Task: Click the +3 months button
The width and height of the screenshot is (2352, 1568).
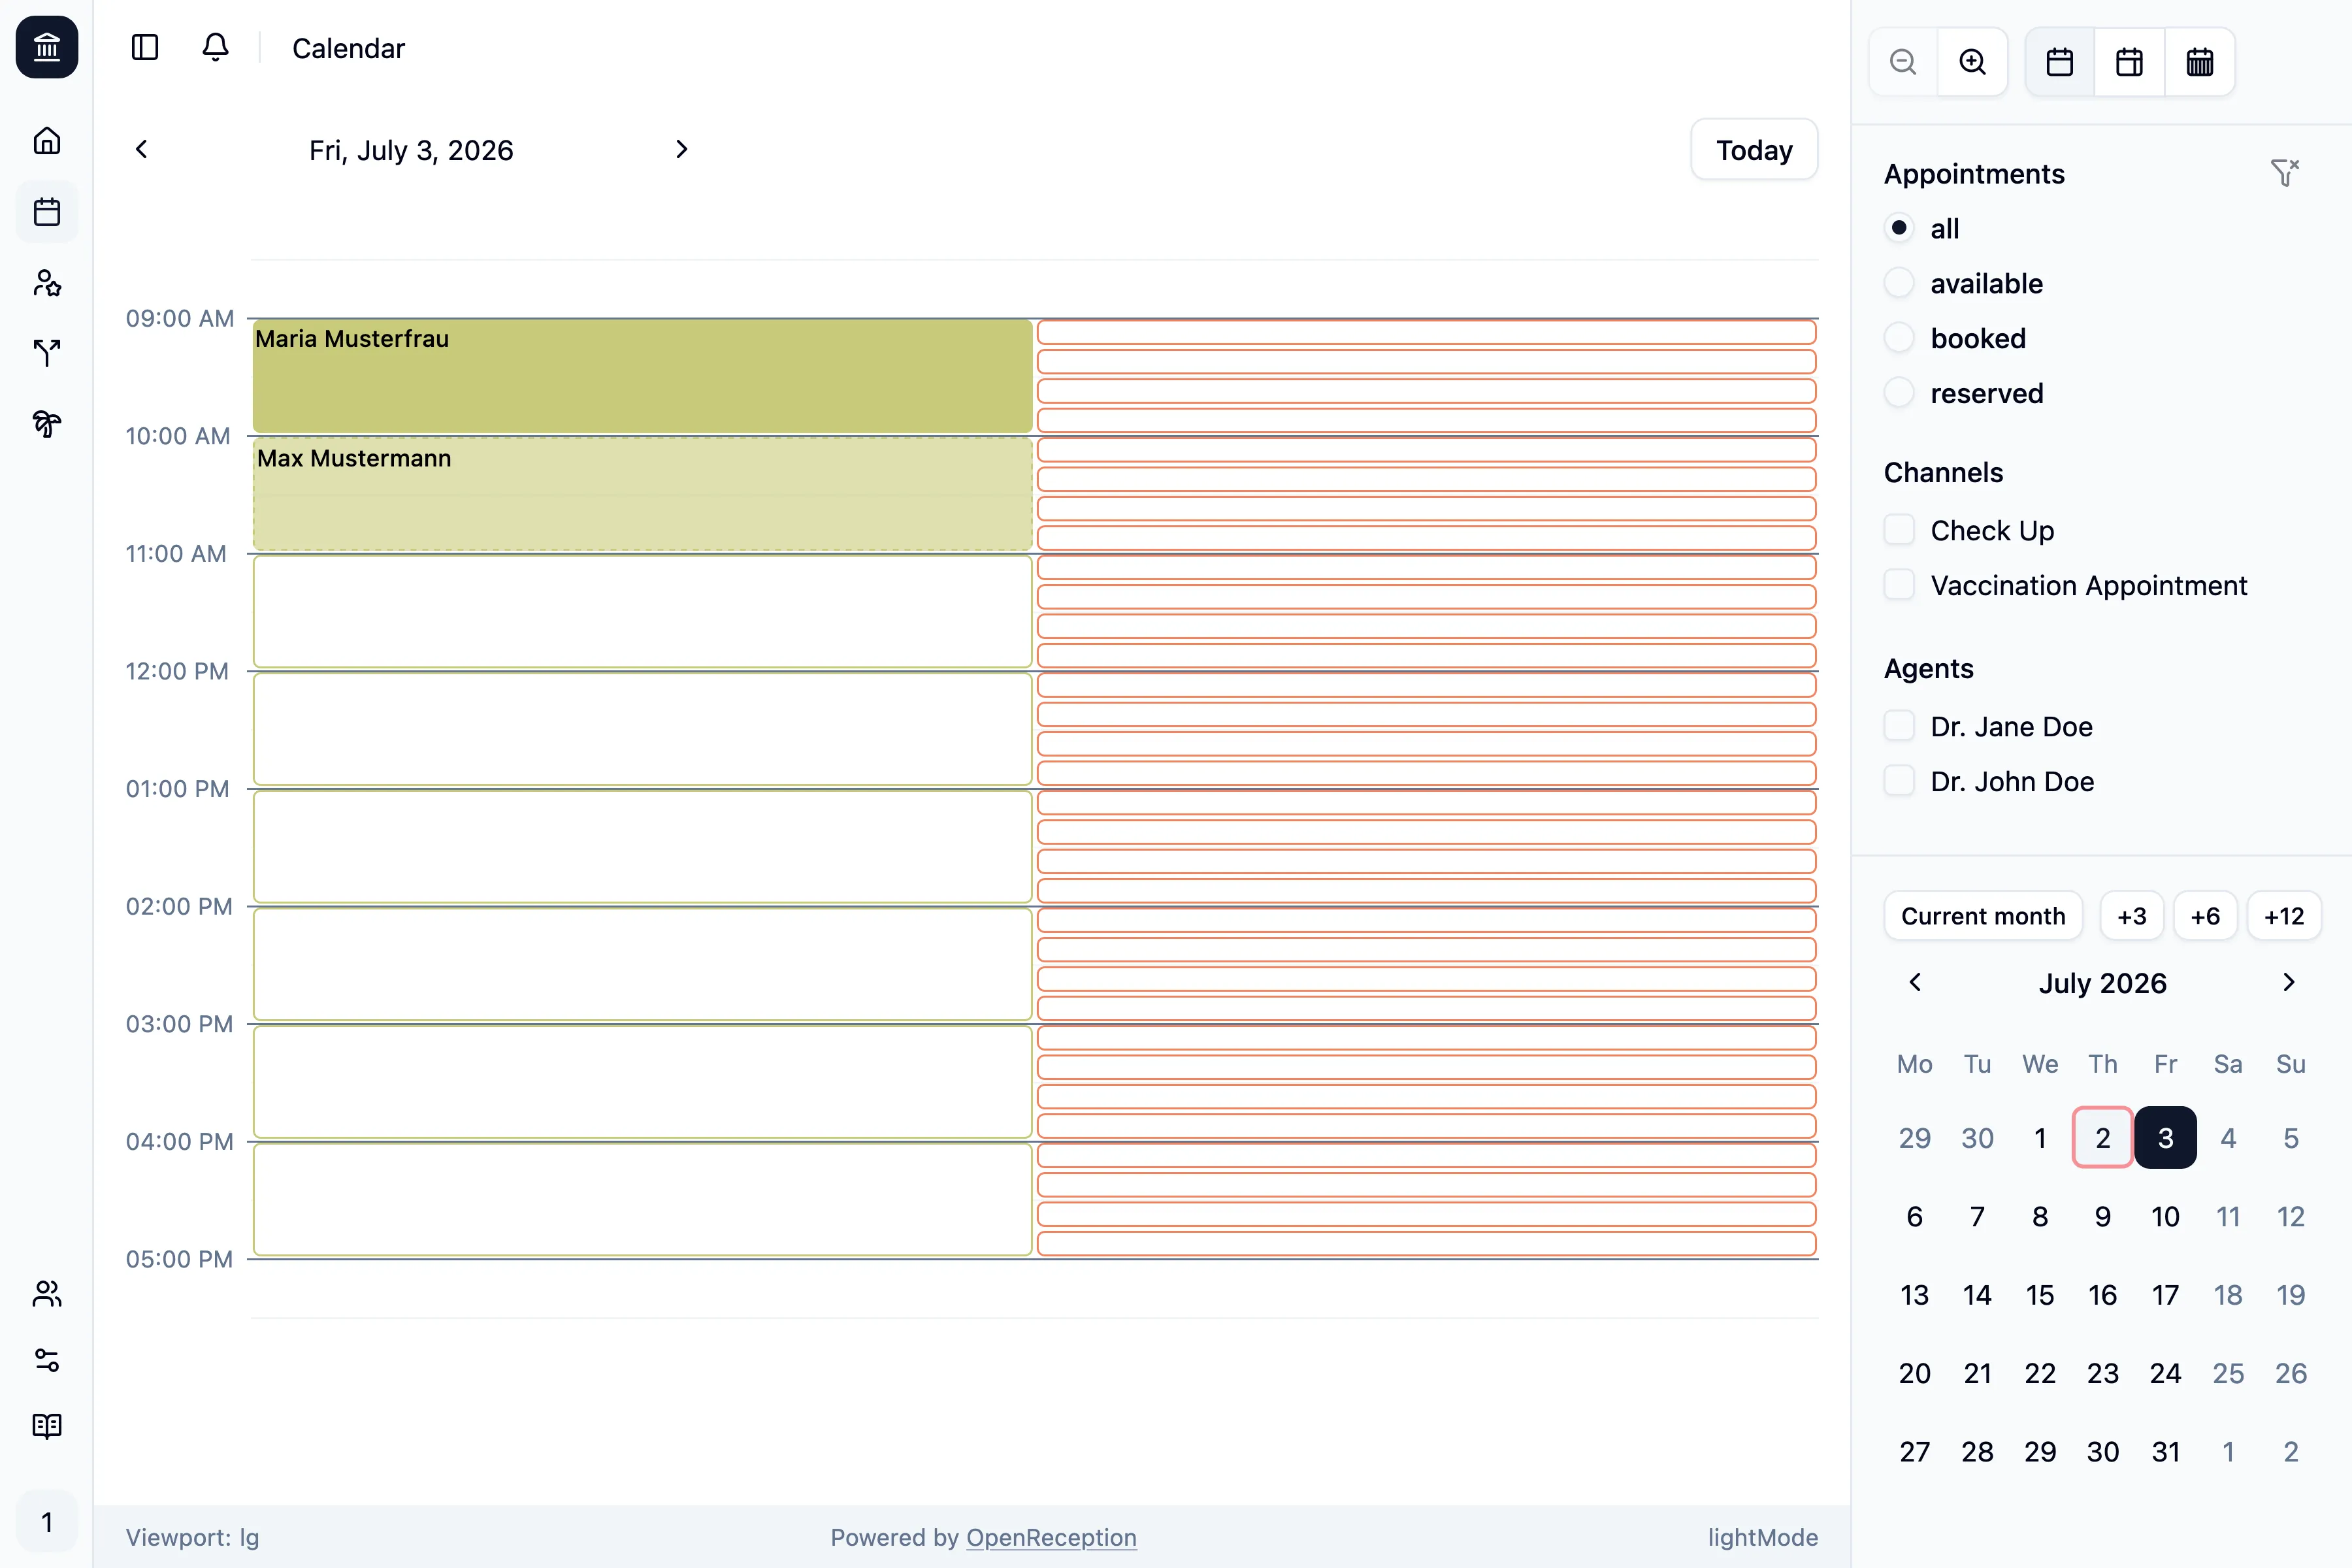Action: click(2132, 916)
